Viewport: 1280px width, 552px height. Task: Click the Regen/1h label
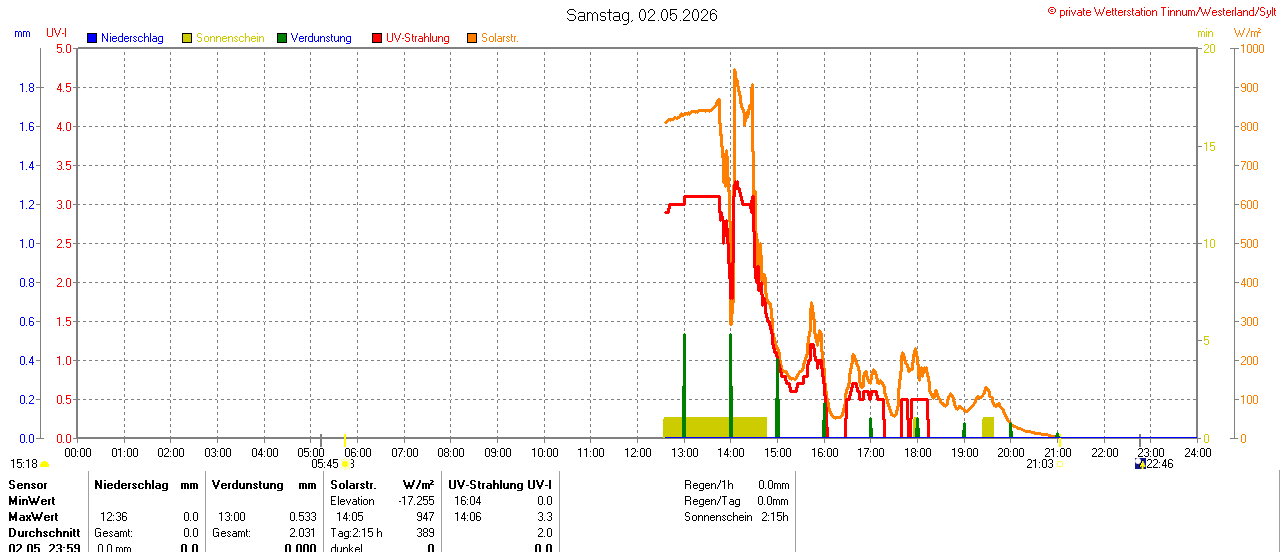709,484
